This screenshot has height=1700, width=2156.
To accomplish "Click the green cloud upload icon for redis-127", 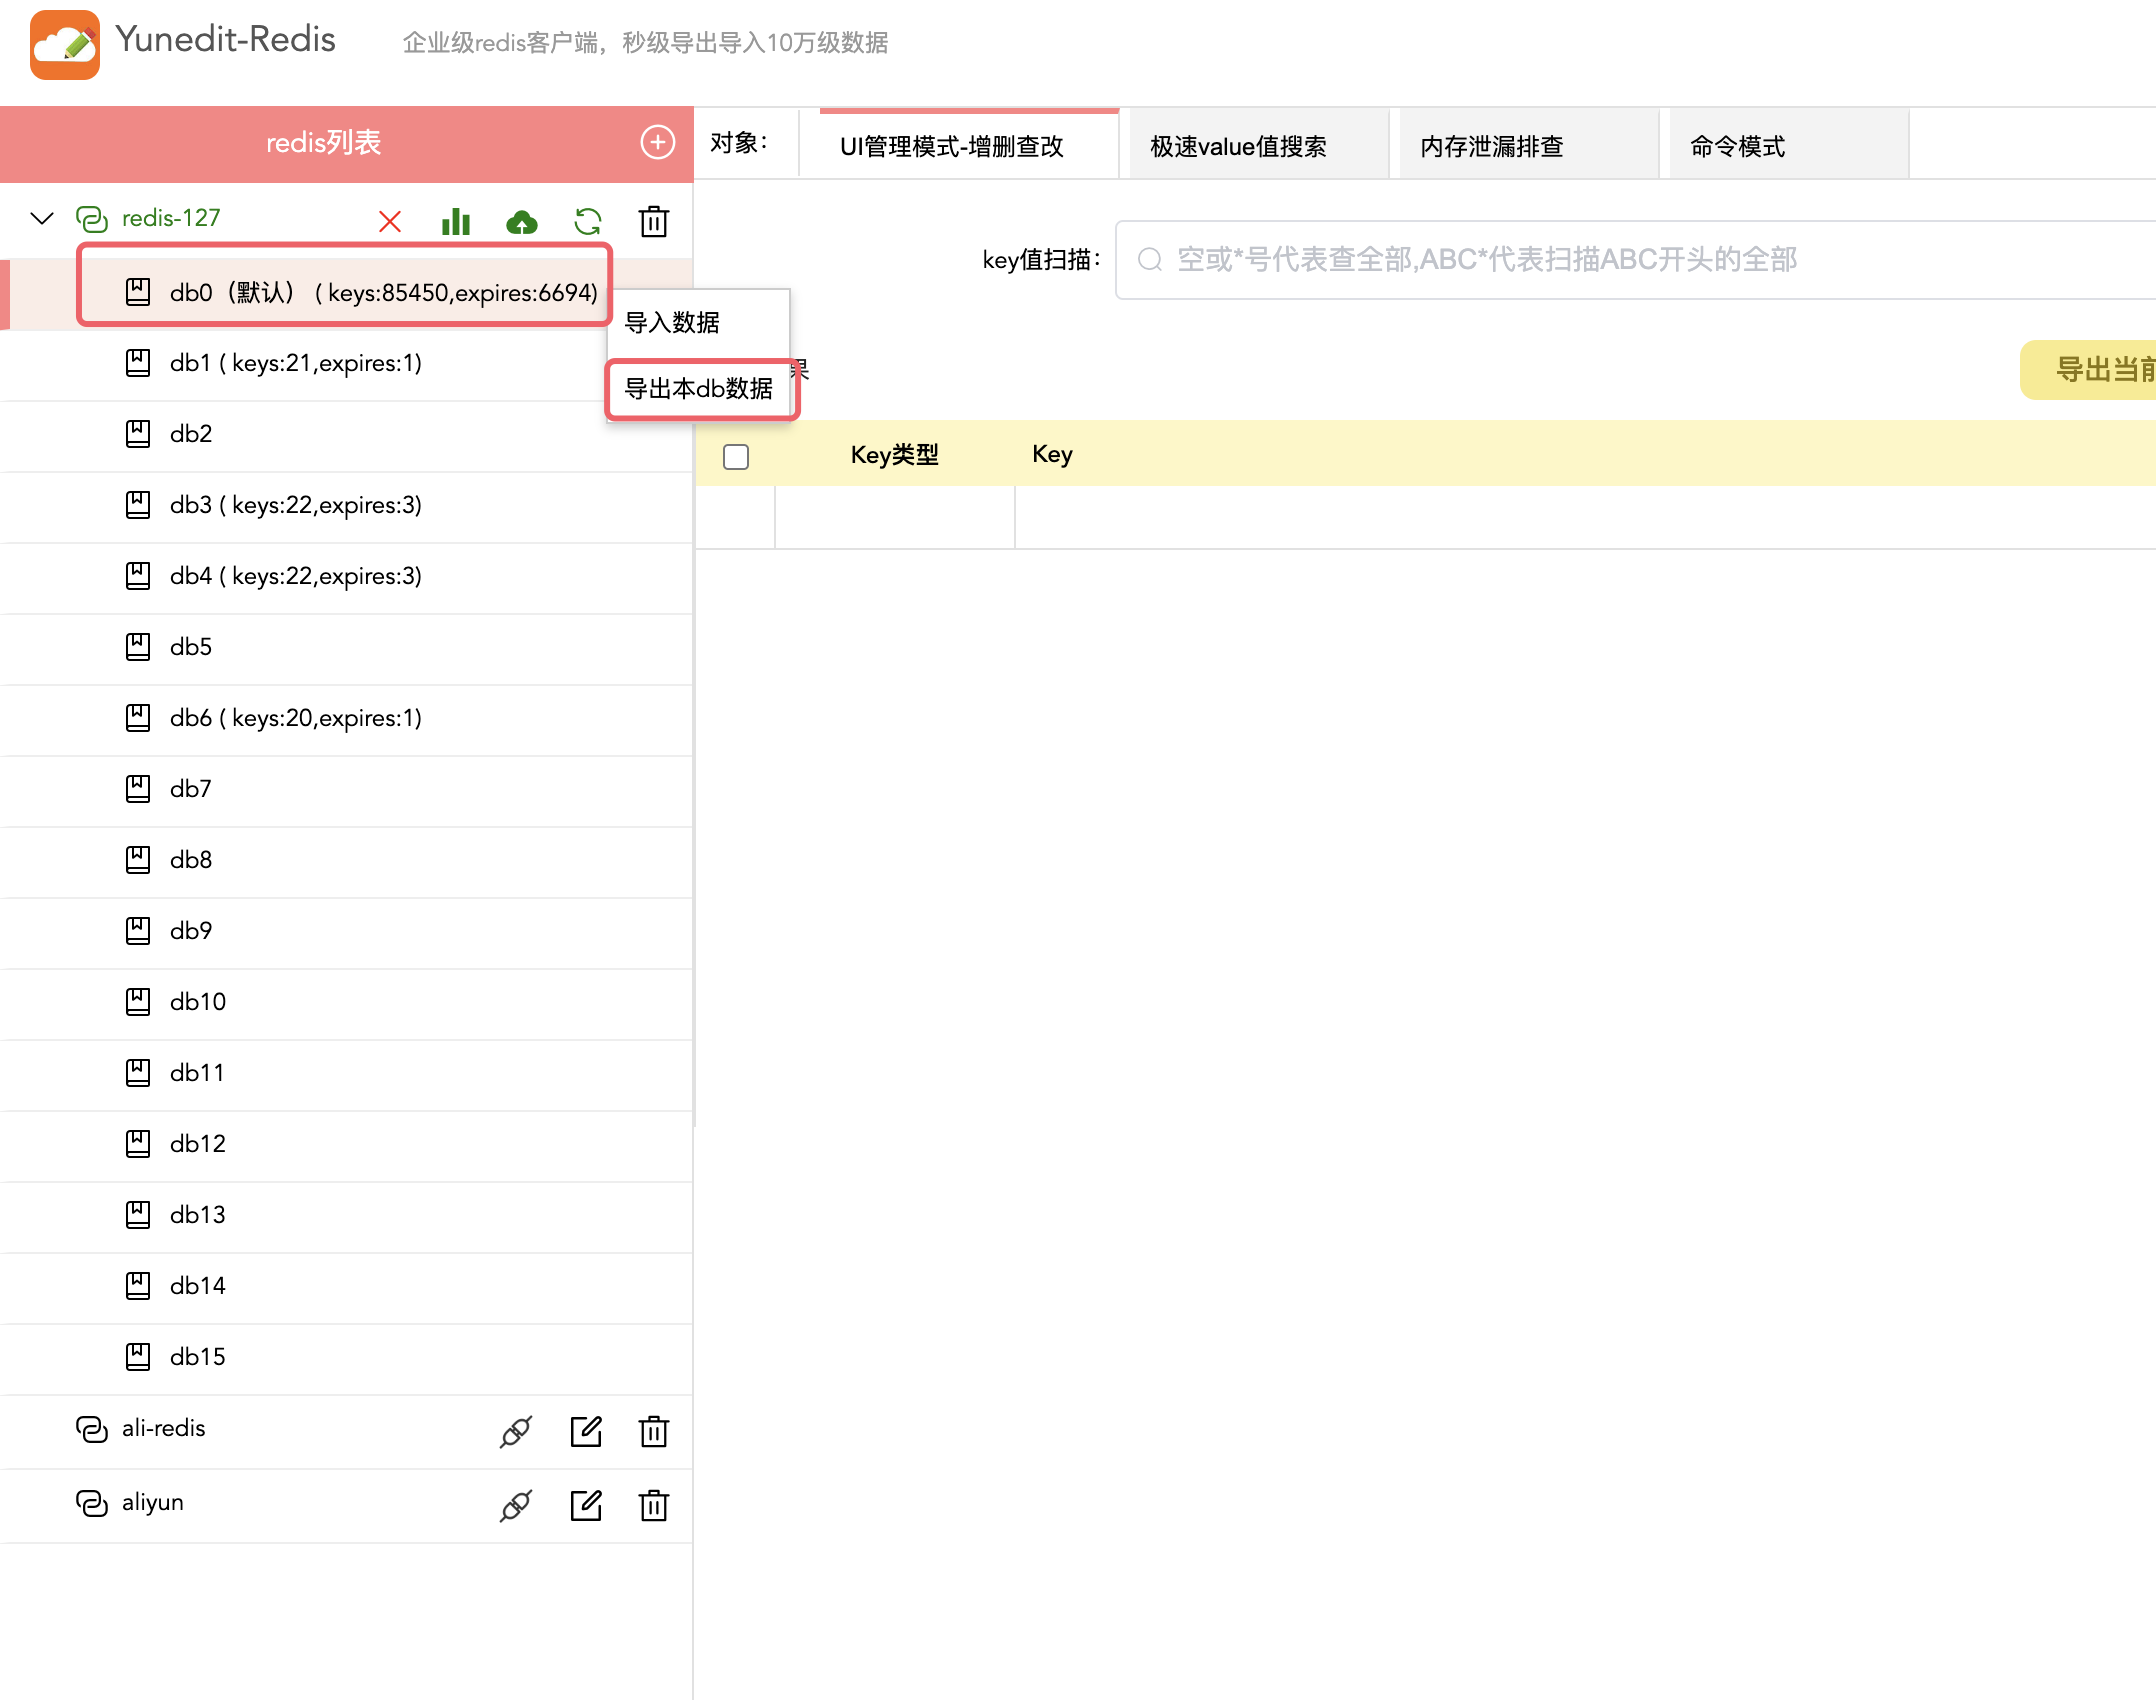I will click(x=521, y=221).
